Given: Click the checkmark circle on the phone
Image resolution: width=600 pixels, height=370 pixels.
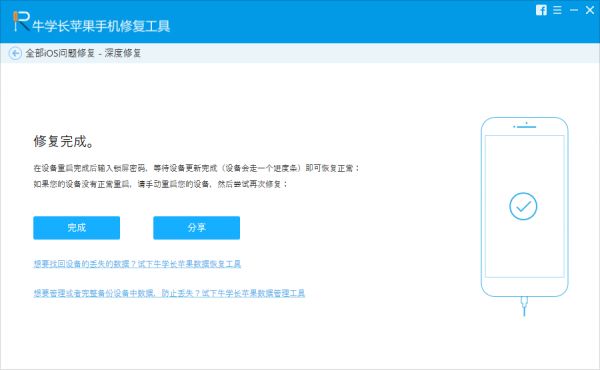Looking at the screenshot, I should click(523, 206).
